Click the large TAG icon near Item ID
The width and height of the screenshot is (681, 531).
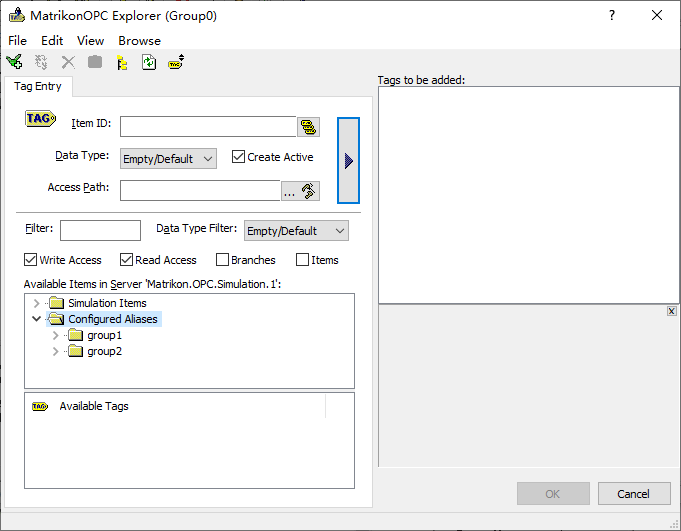40,119
